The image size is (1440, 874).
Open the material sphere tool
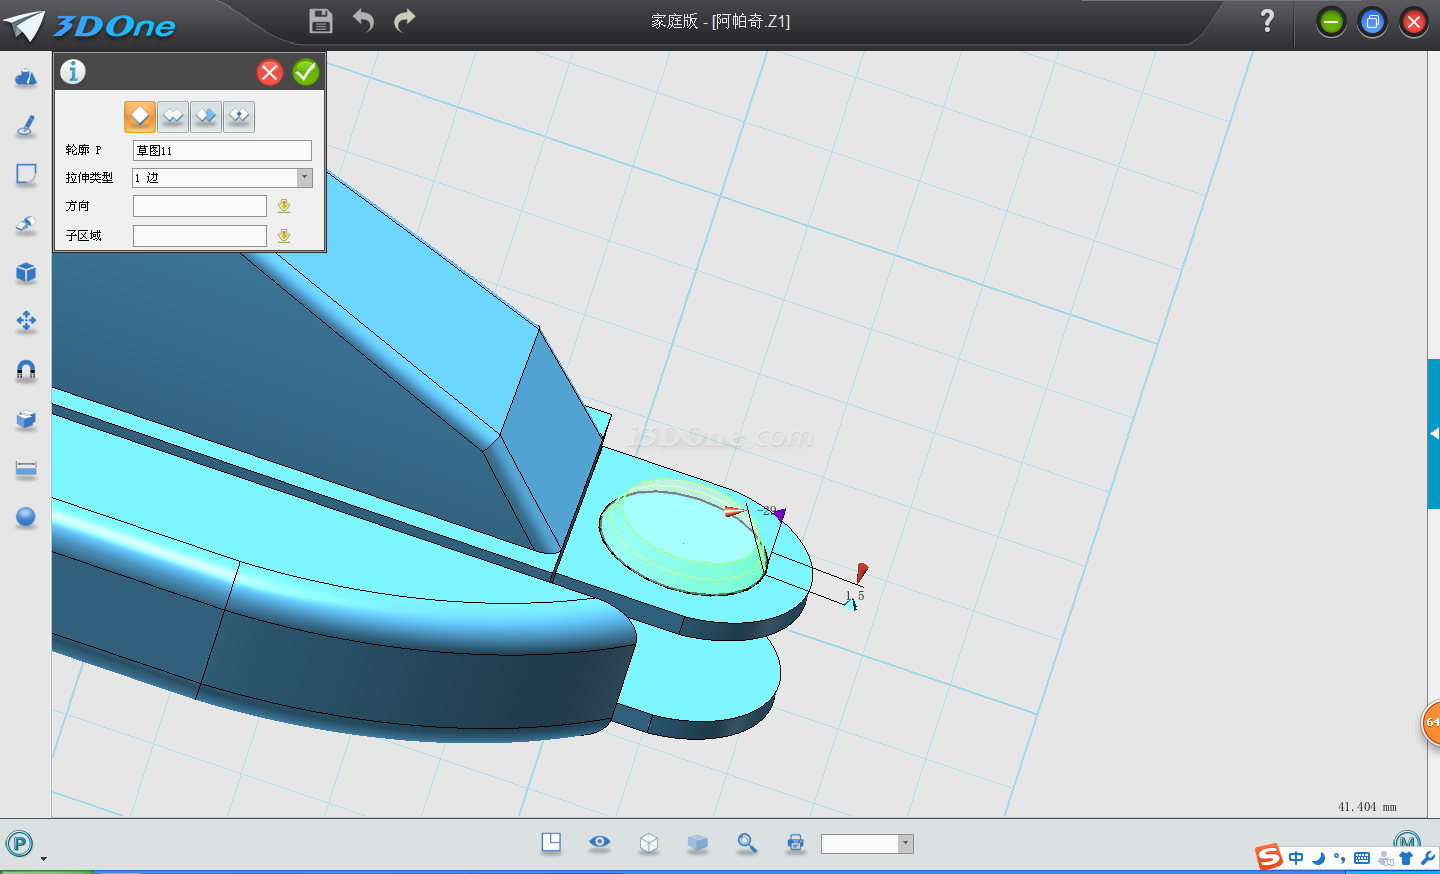[x=26, y=517]
